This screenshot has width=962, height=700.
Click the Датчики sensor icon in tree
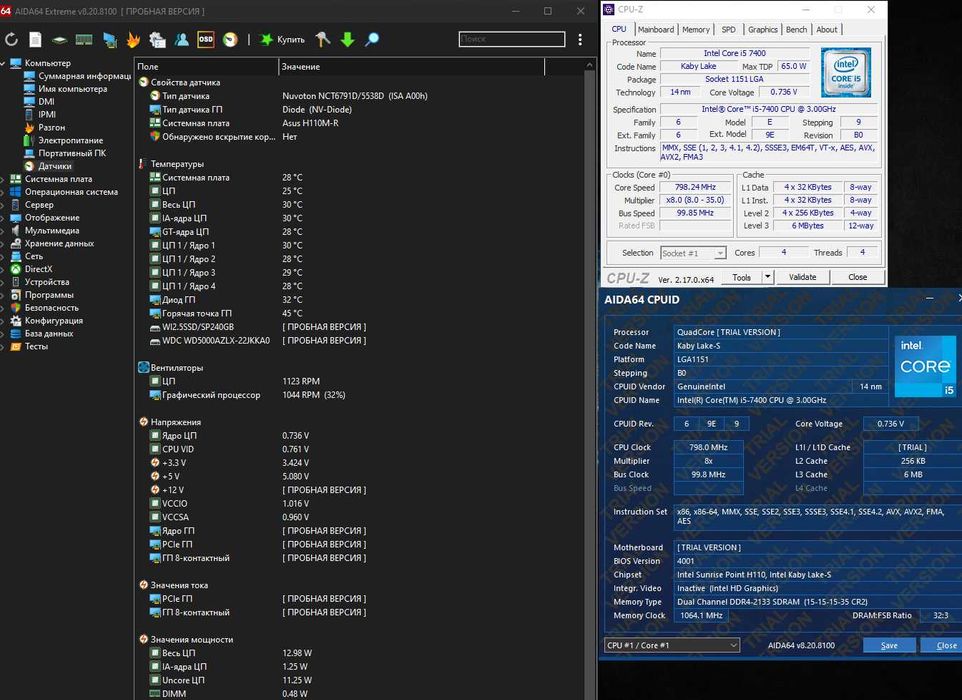coord(29,166)
